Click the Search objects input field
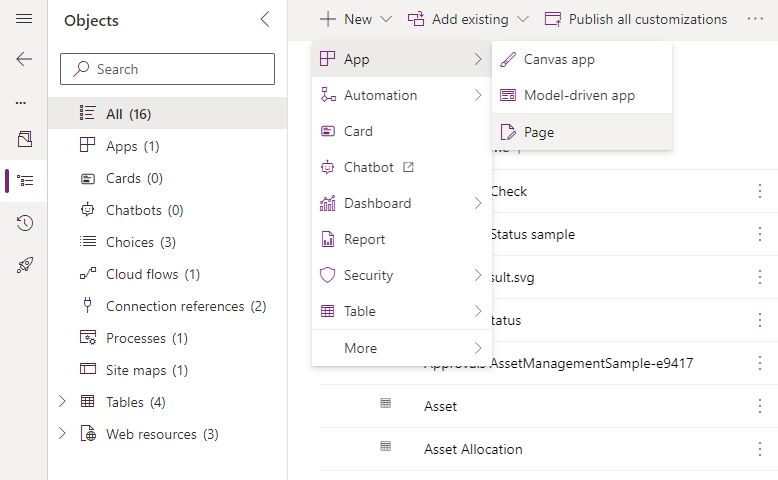This screenshot has height=480, width=778. pyautogui.click(x=168, y=69)
